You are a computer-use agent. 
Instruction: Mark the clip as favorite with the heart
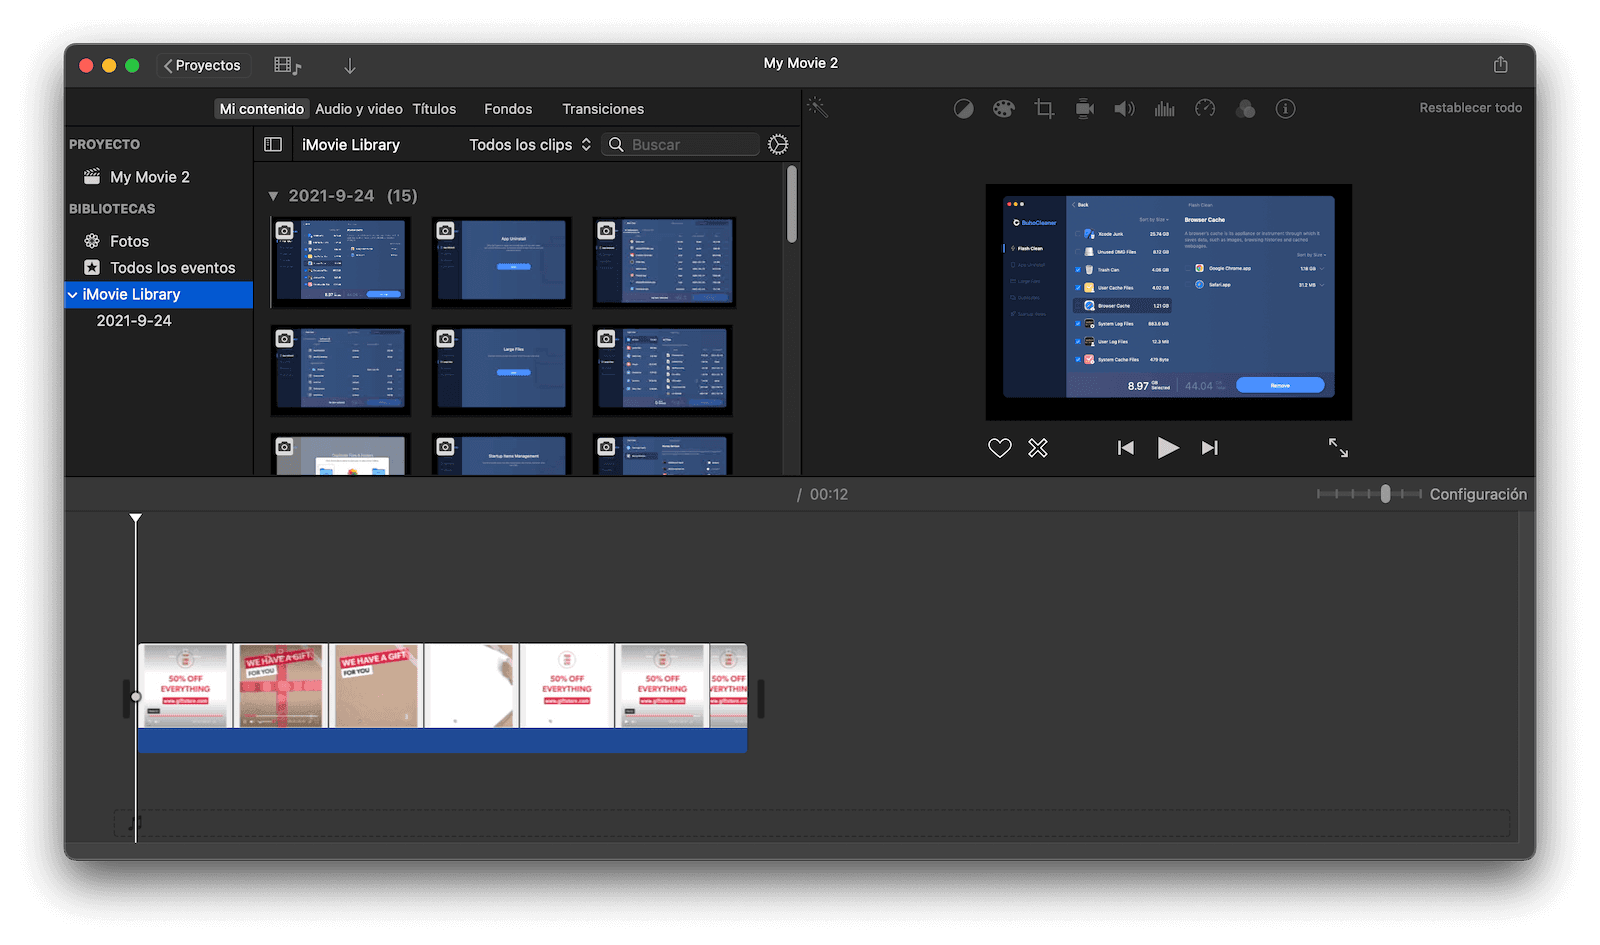[x=999, y=448]
